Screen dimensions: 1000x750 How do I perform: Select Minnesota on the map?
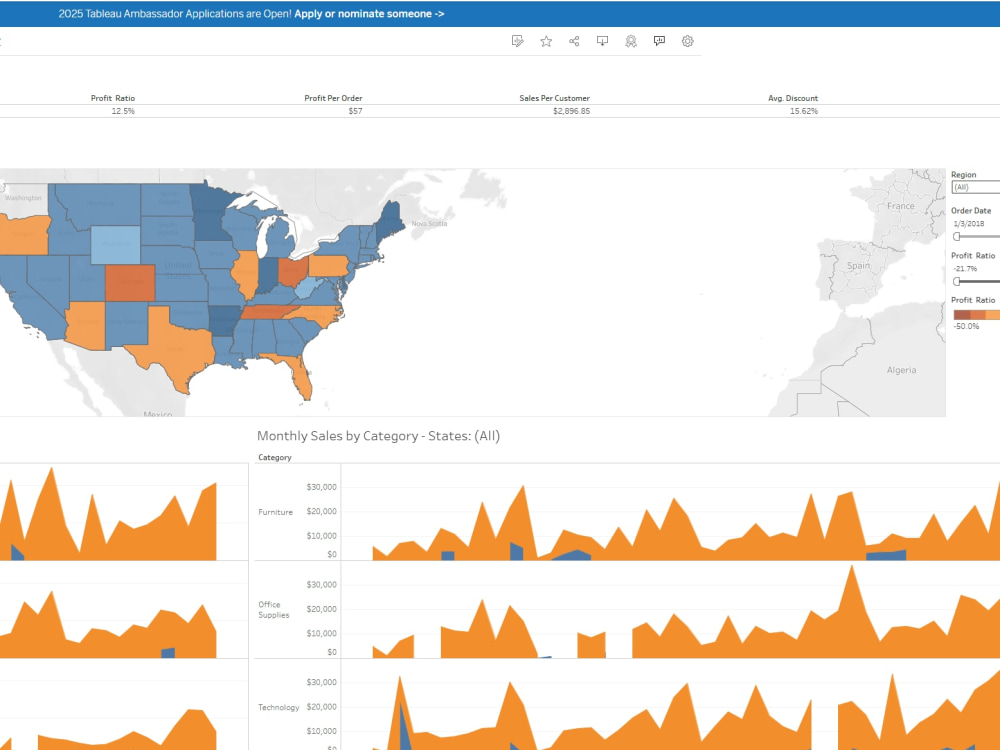pyautogui.click(x=210, y=210)
